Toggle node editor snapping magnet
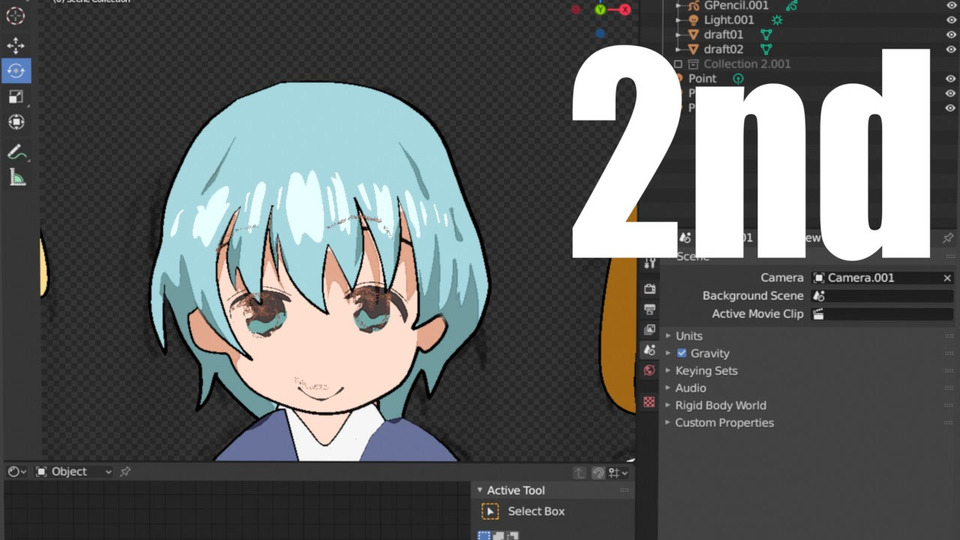This screenshot has height=540, width=960. pyautogui.click(x=598, y=472)
